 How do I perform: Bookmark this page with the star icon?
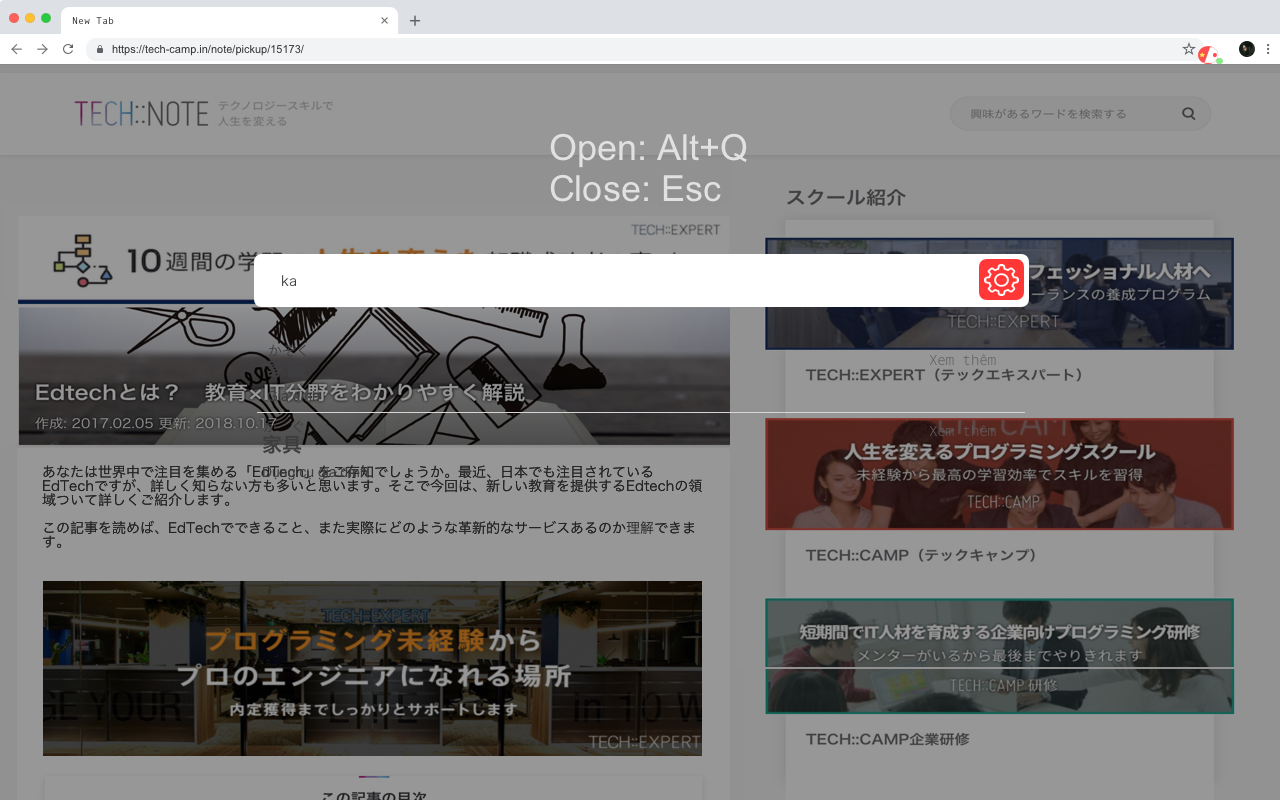click(1188, 49)
